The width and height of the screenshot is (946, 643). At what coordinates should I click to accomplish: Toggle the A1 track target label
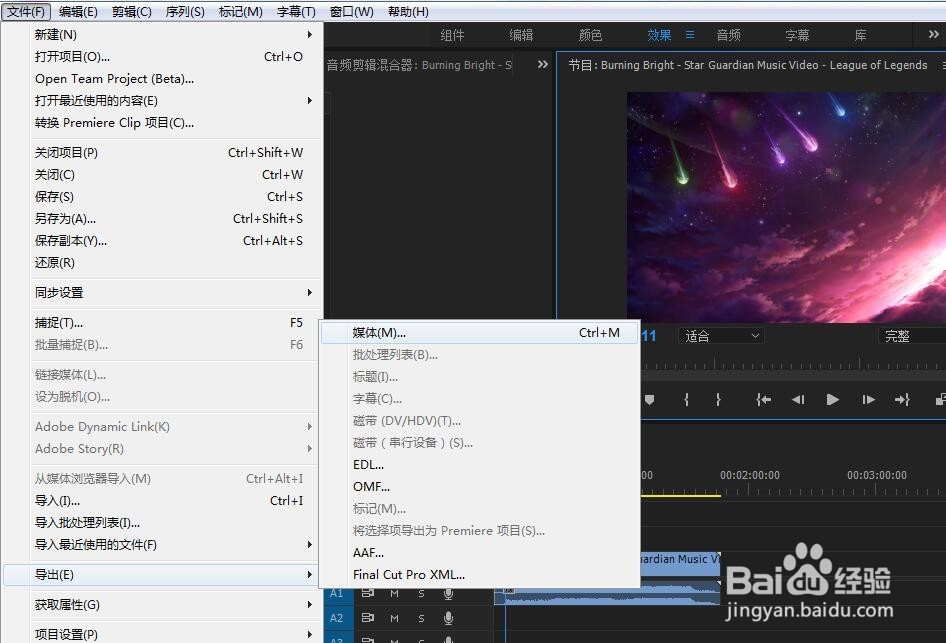tap(337, 594)
